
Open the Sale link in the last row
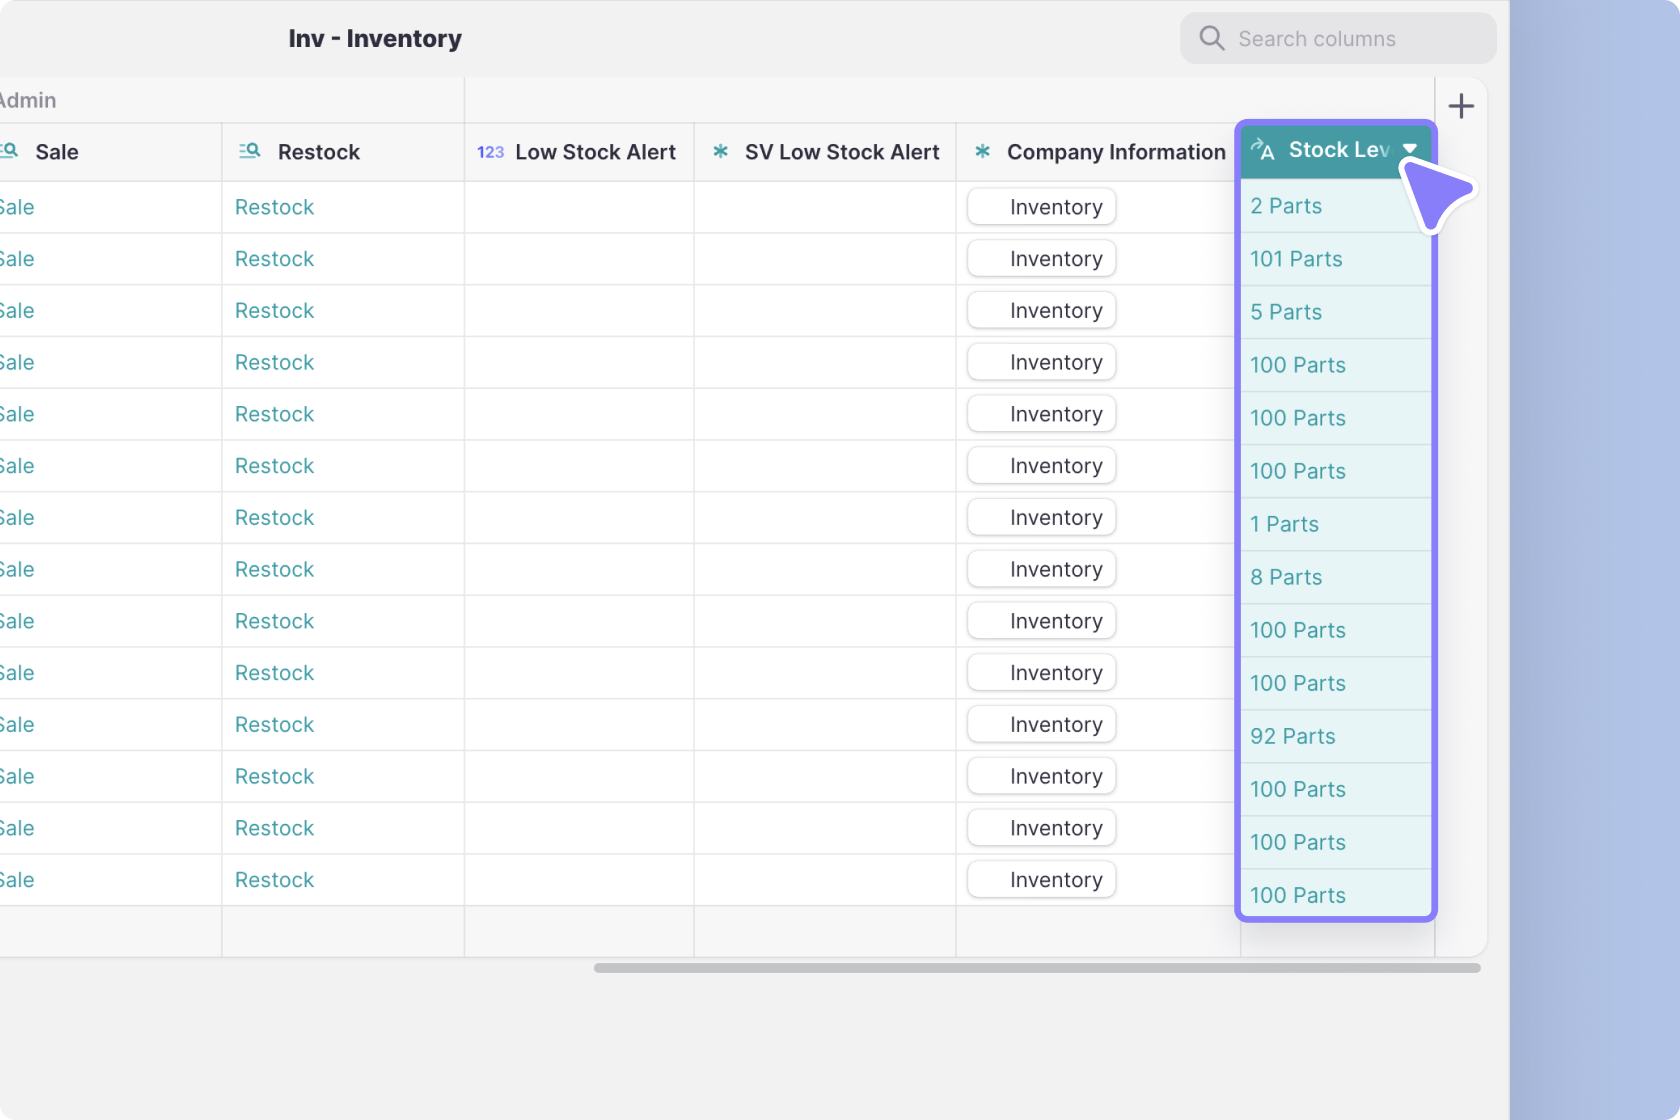click(x=17, y=880)
